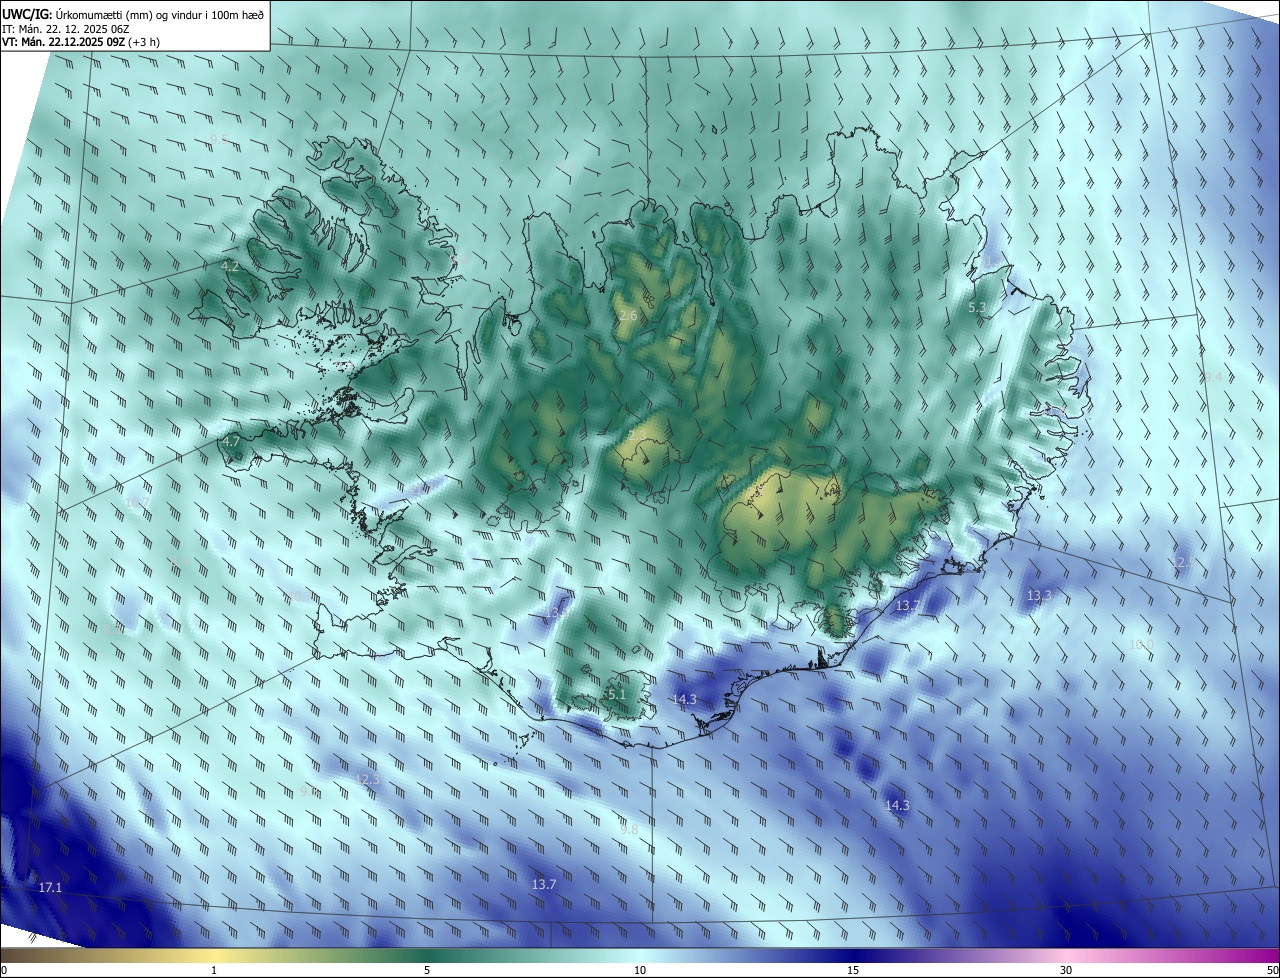1280x978 pixels.
Task: Click the 5.3 value label
Action: (x=978, y=308)
